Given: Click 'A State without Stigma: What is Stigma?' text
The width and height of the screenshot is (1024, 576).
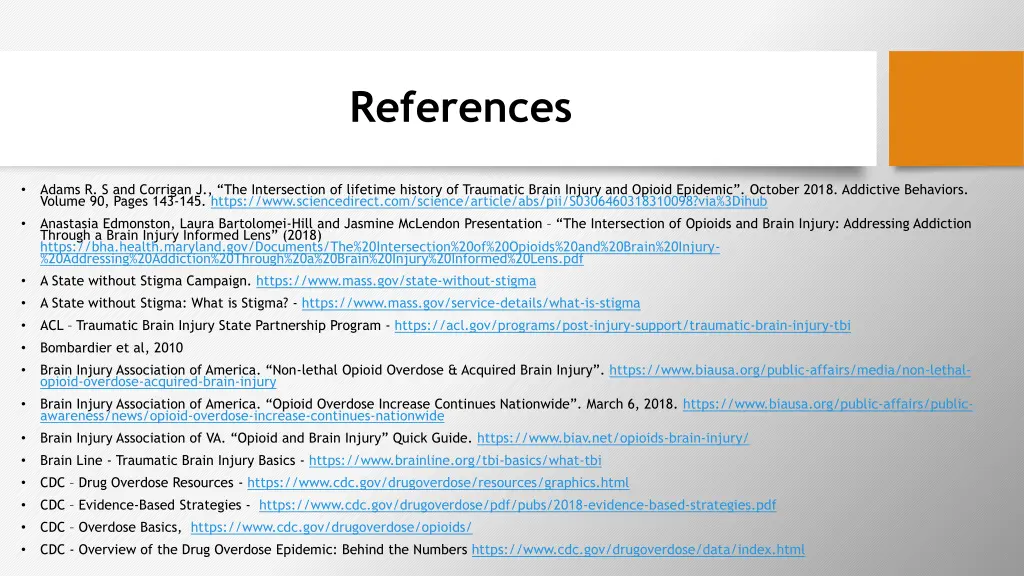Looking at the screenshot, I should click(164, 303).
